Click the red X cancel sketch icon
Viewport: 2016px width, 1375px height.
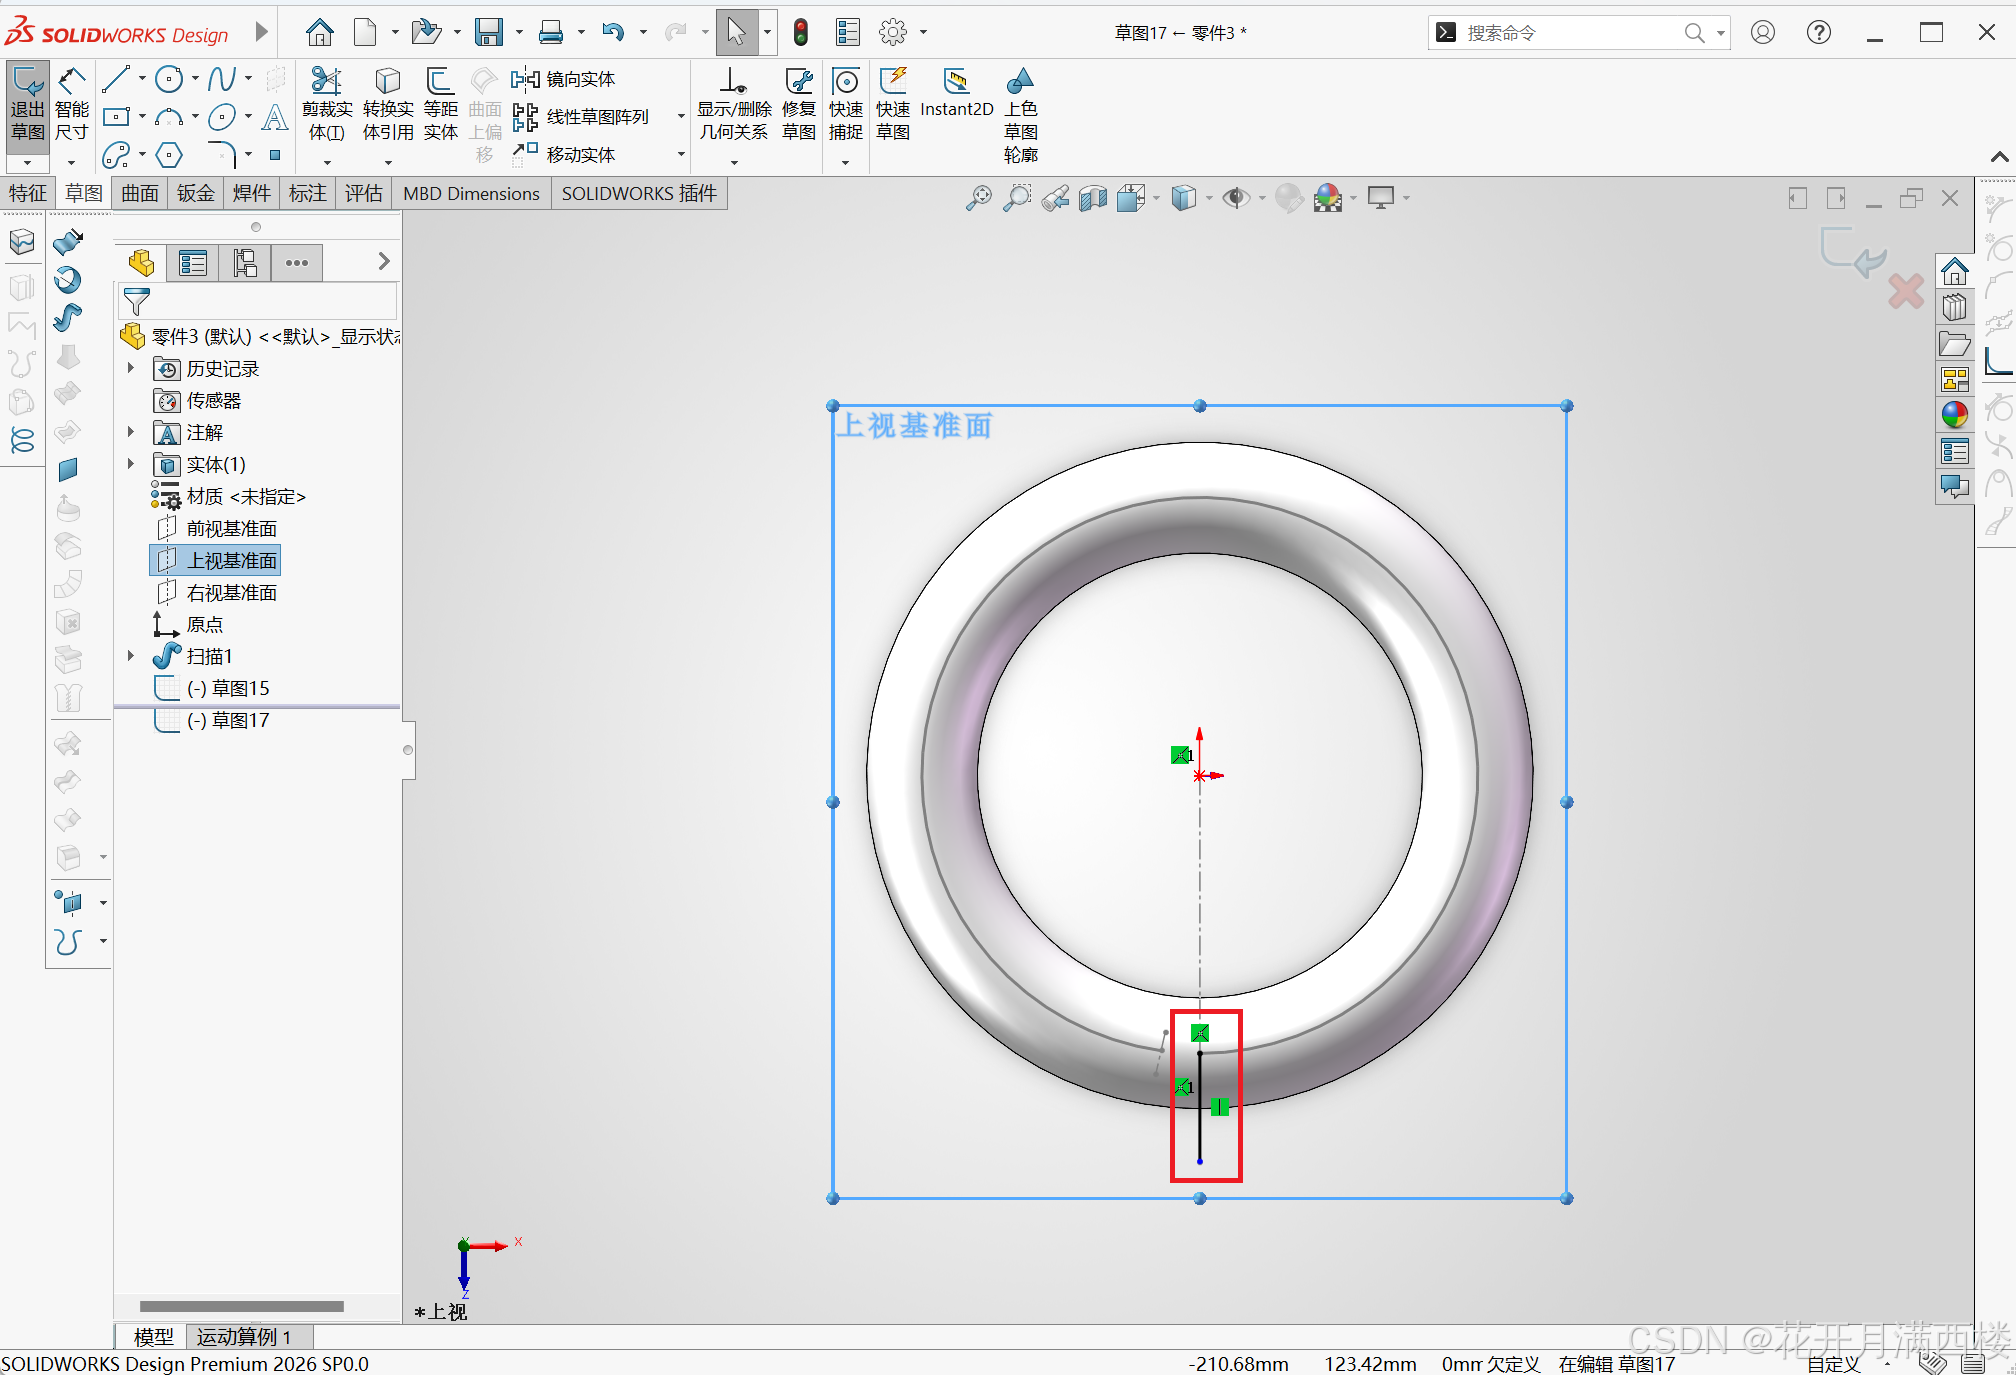click(1906, 291)
